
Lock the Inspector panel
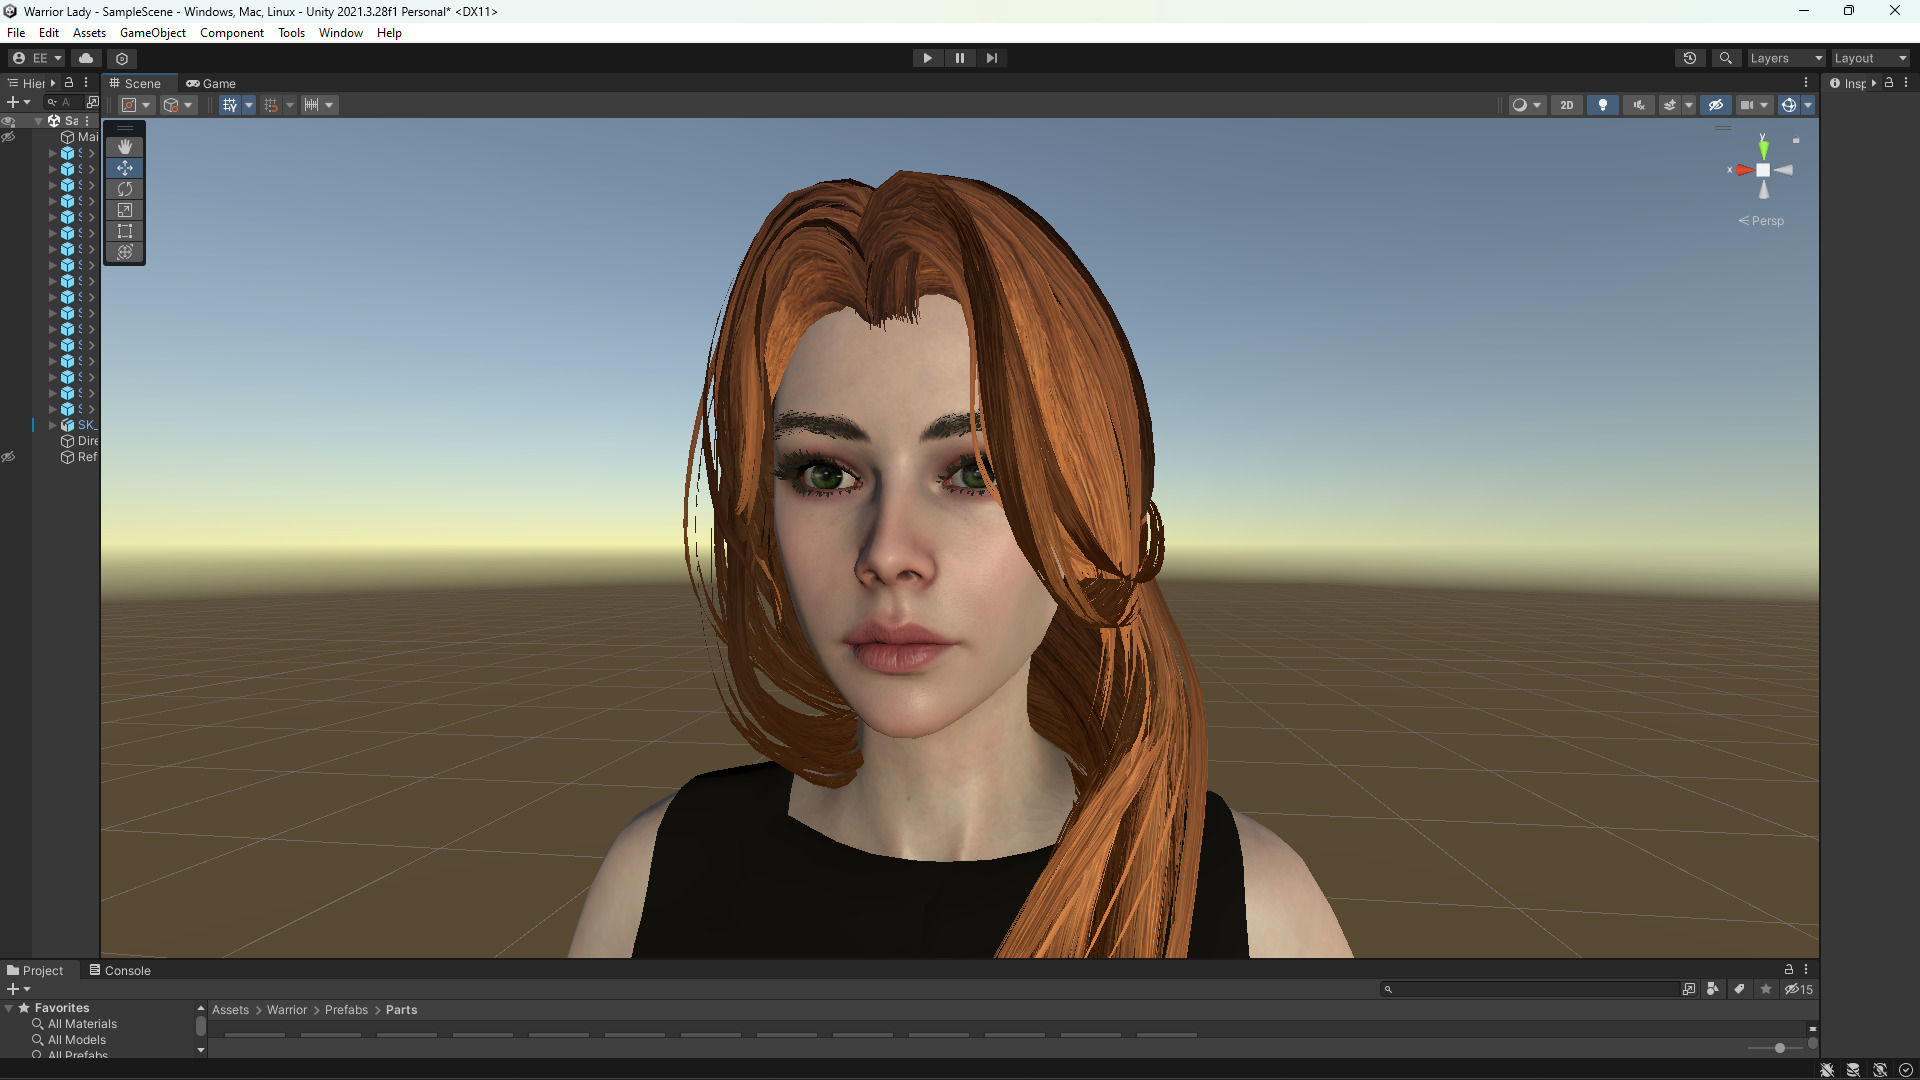(x=1889, y=83)
